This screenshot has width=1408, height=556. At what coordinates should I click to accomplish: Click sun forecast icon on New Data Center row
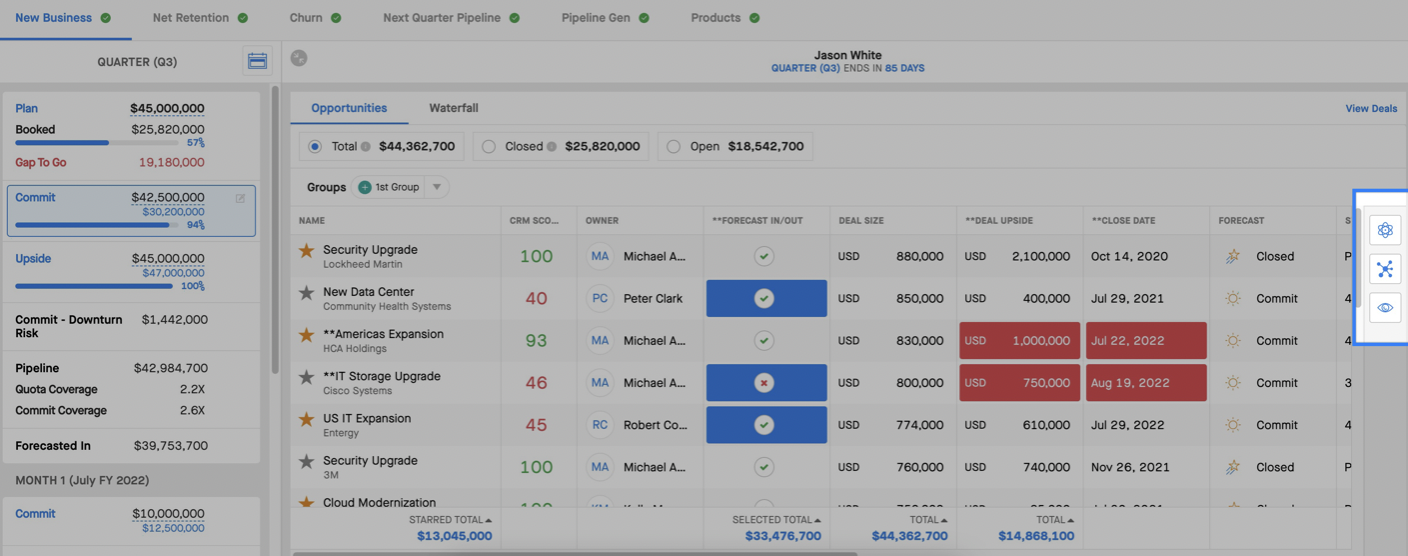[1233, 299]
